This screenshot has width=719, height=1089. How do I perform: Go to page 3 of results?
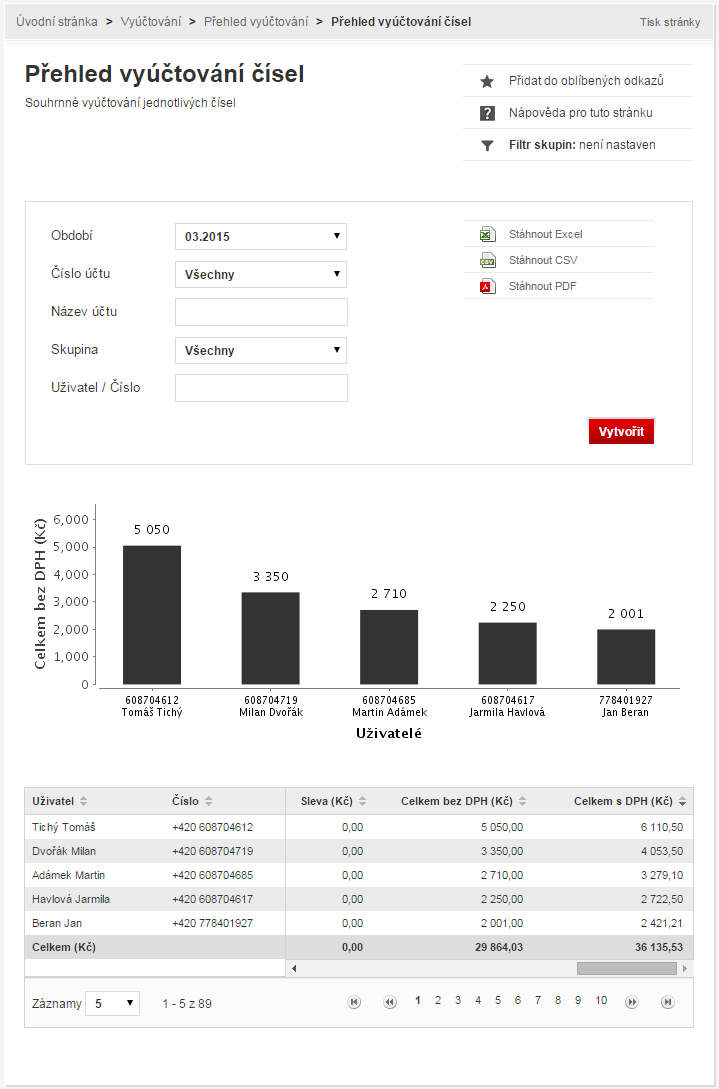pos(458,1000)
